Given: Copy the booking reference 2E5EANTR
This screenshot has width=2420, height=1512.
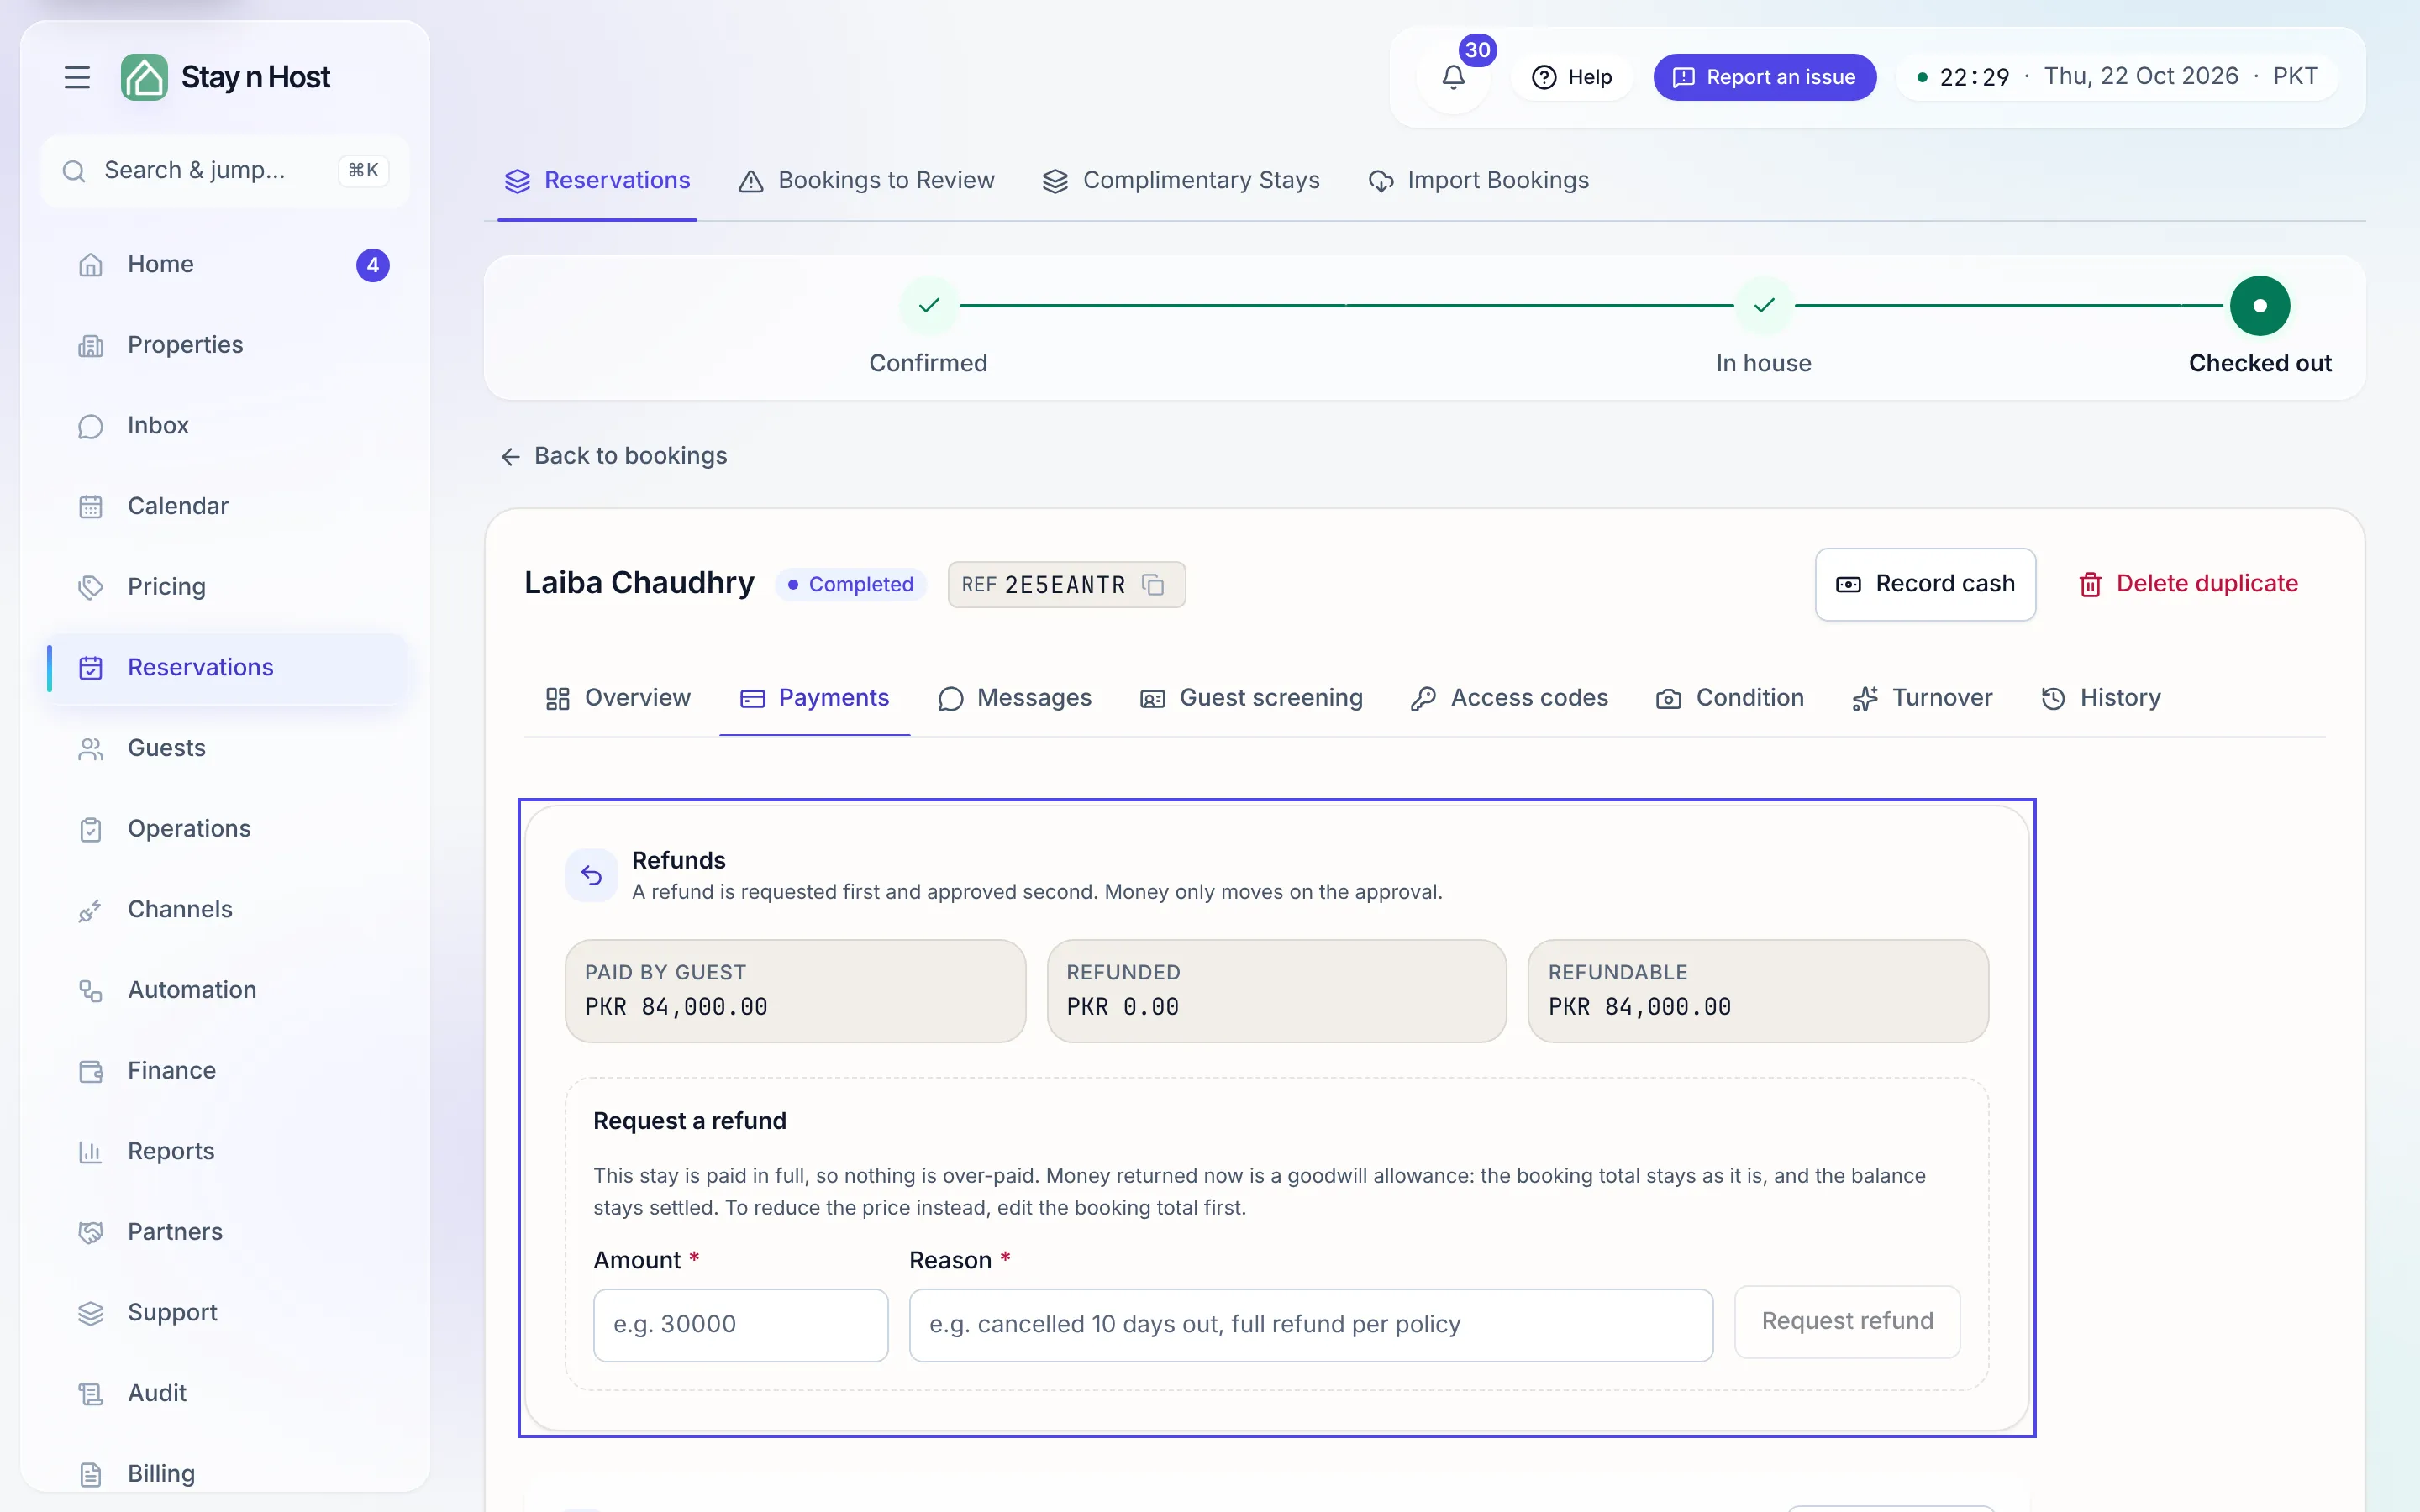Looking at the screenshot, I should tap(1153, 584).
